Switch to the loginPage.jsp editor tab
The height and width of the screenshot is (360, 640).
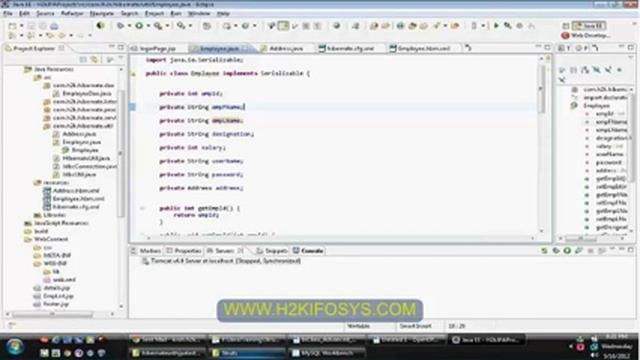click(153, 48)
